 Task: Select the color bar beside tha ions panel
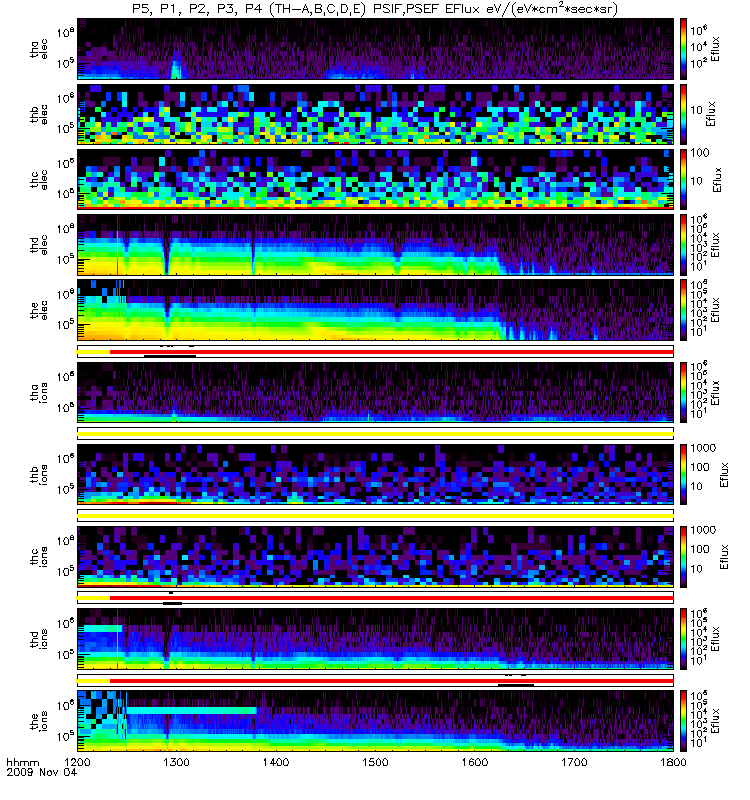pyautogui.click(x=683, y=392)
